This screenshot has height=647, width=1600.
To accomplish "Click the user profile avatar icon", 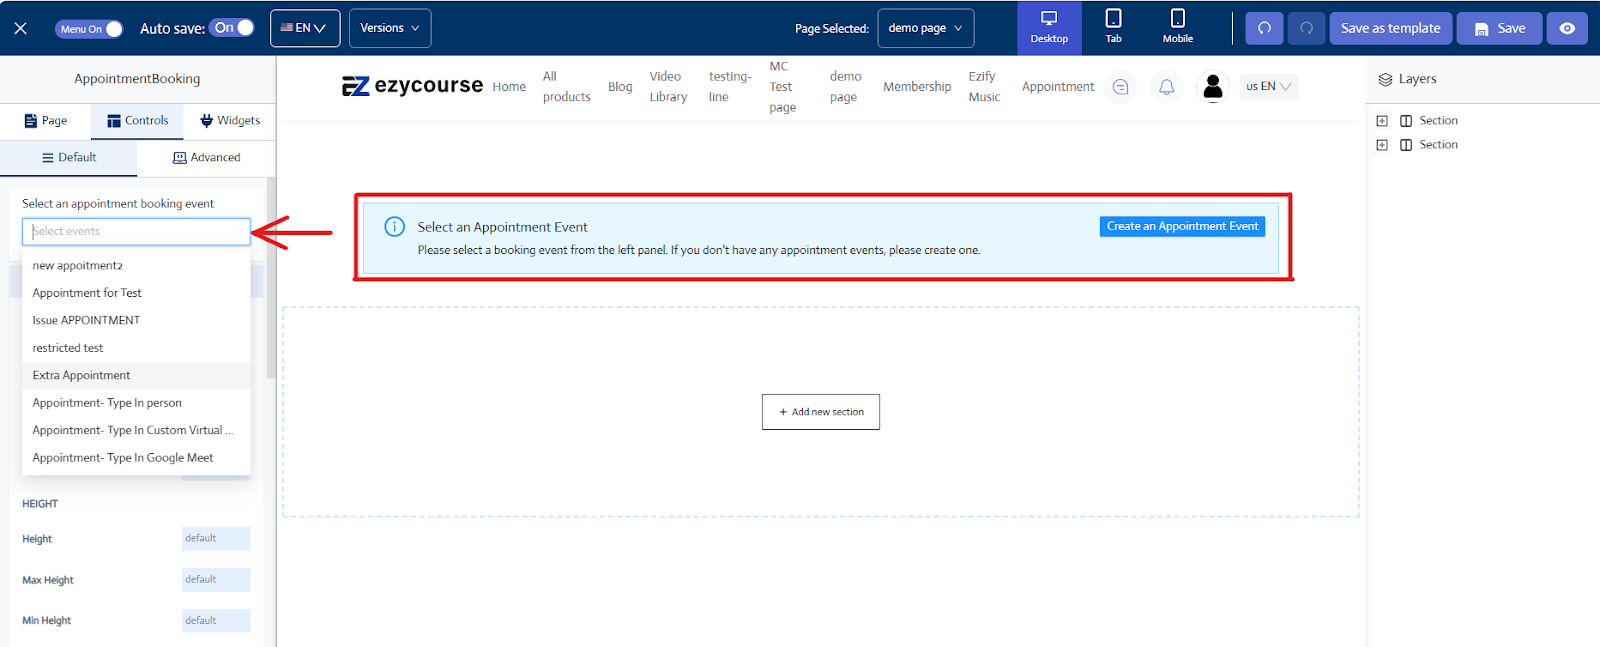I will [1213, 87].
